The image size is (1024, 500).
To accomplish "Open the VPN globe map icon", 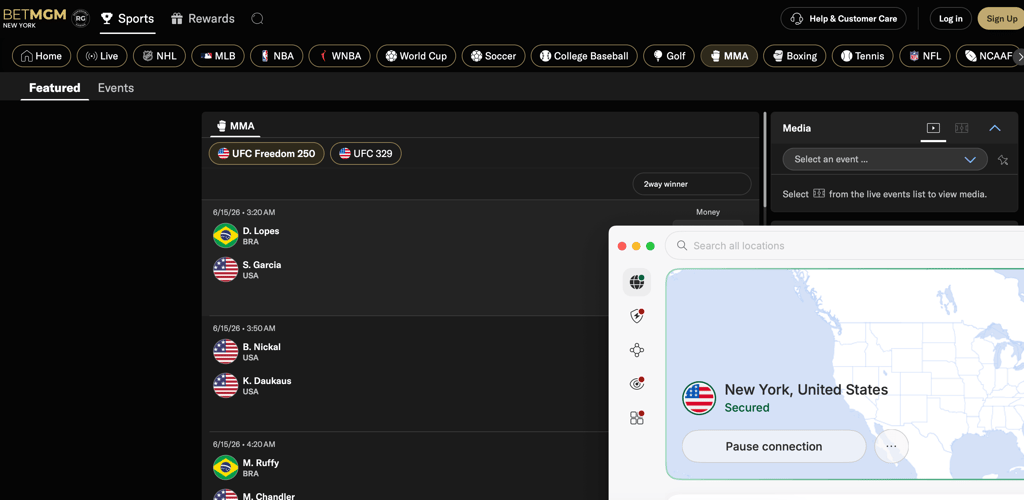I will [637, 282].
